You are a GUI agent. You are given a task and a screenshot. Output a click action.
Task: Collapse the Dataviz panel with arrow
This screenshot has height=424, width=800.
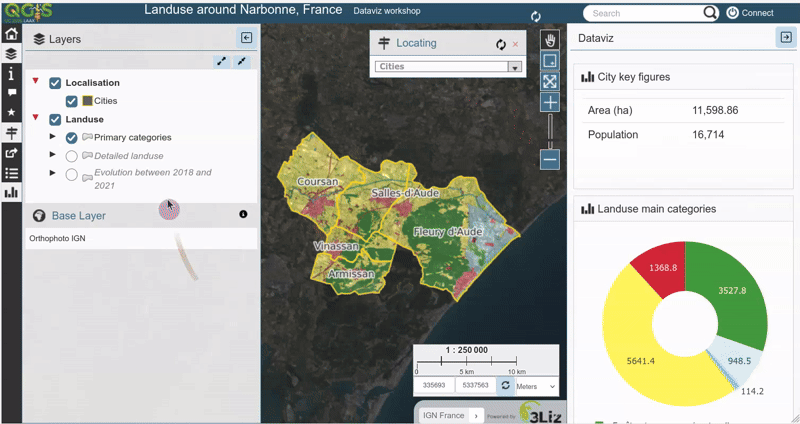tap(786, 37)
